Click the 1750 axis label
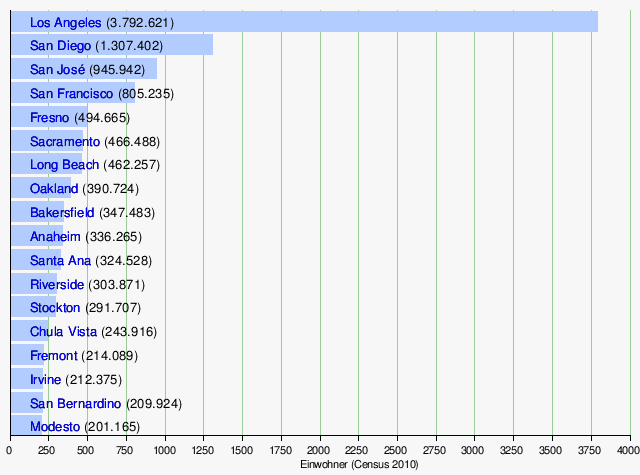640x475 pixels. (x=280, y=450)
